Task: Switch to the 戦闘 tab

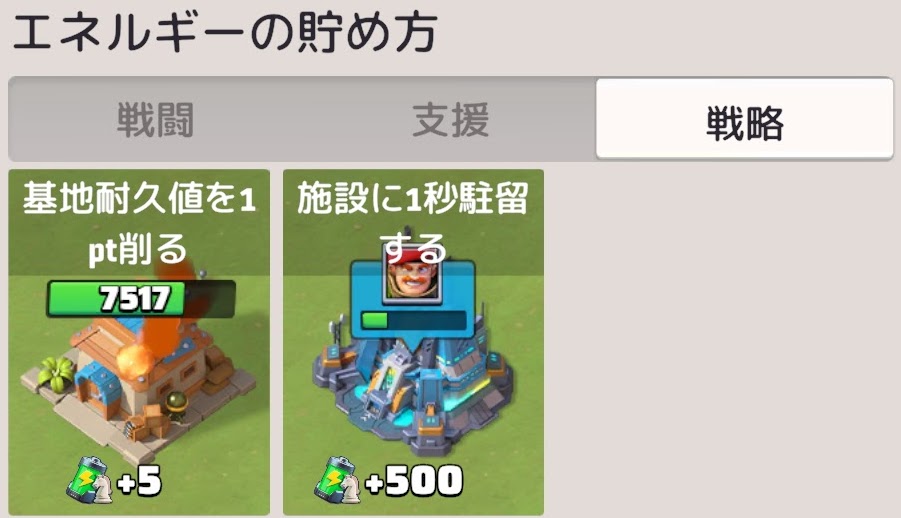Action: (x=155, y=119)
